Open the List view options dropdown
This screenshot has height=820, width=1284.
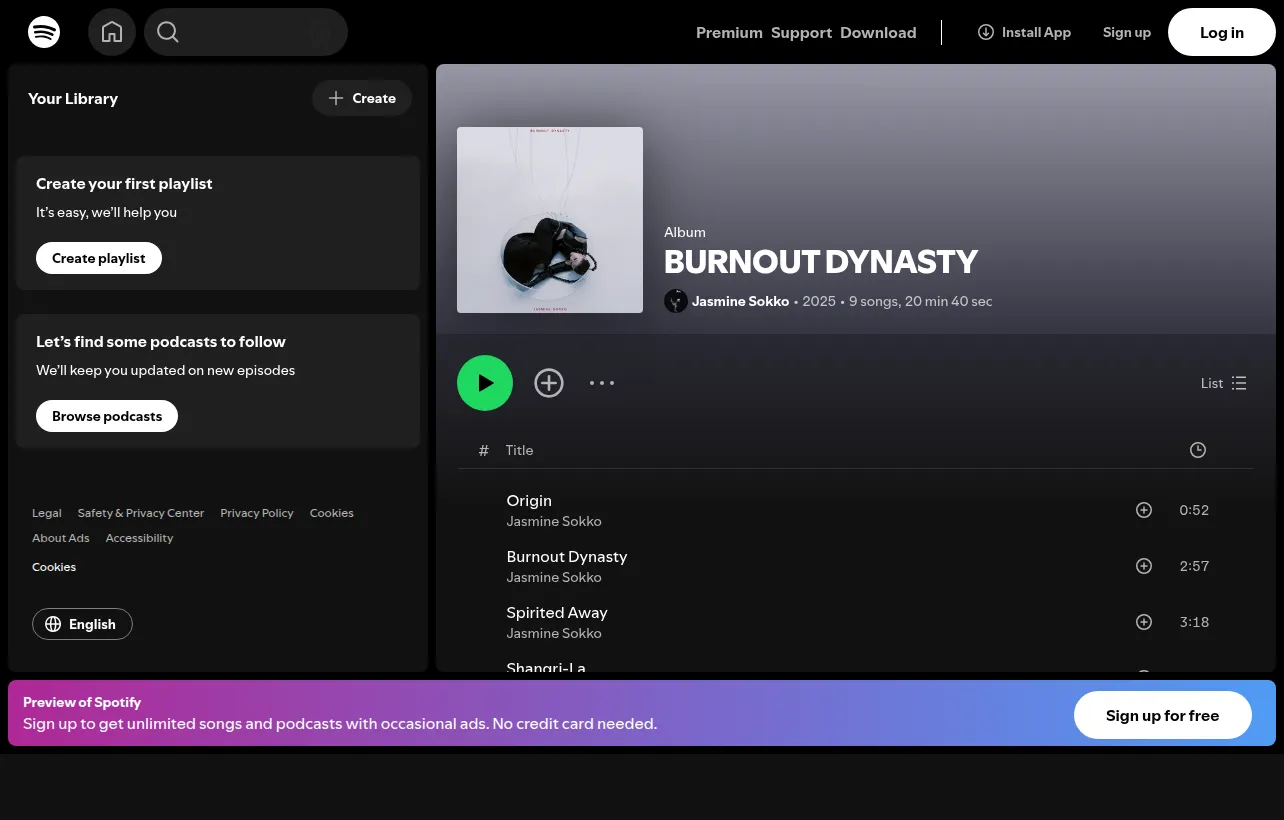pyautogui.click(x=1224, y=383)
